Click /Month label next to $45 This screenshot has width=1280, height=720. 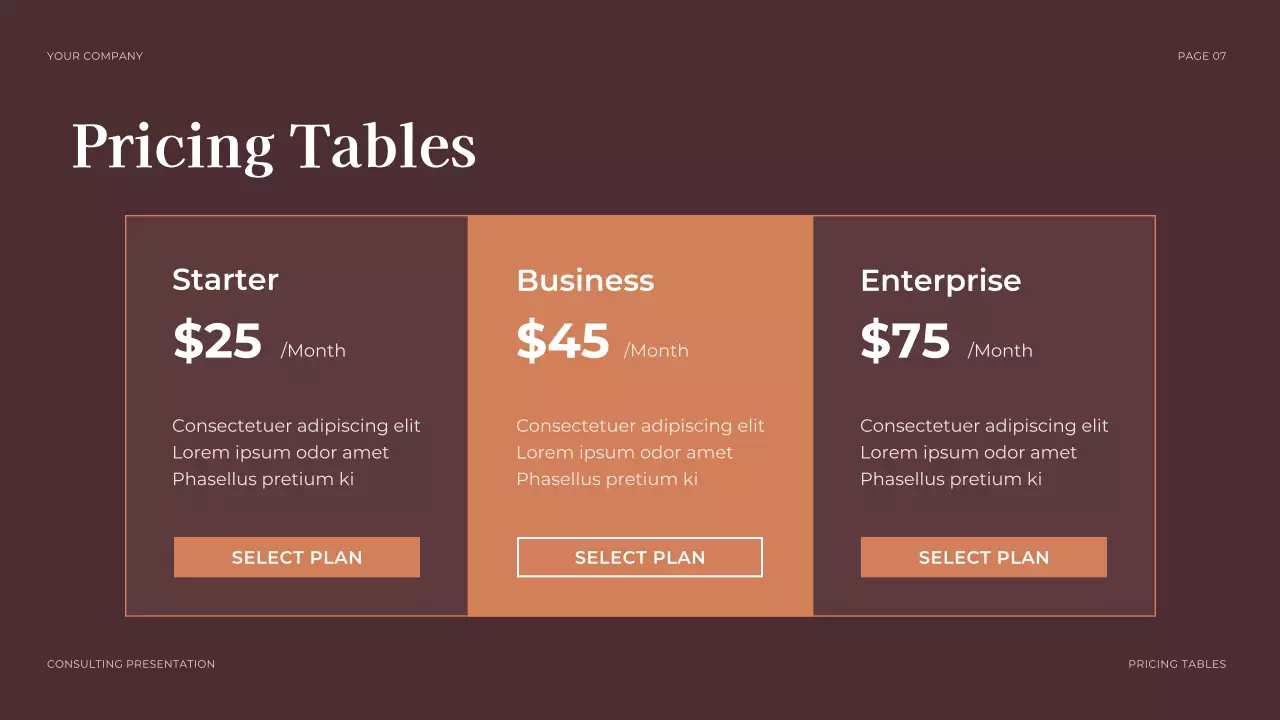(656, 351)
